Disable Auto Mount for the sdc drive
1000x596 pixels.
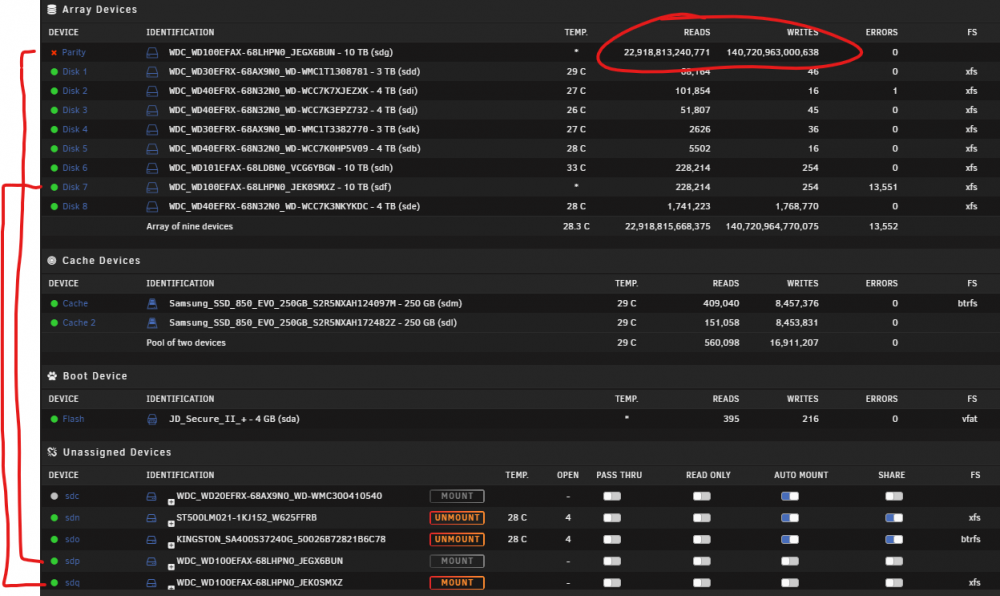pos(790,497)
